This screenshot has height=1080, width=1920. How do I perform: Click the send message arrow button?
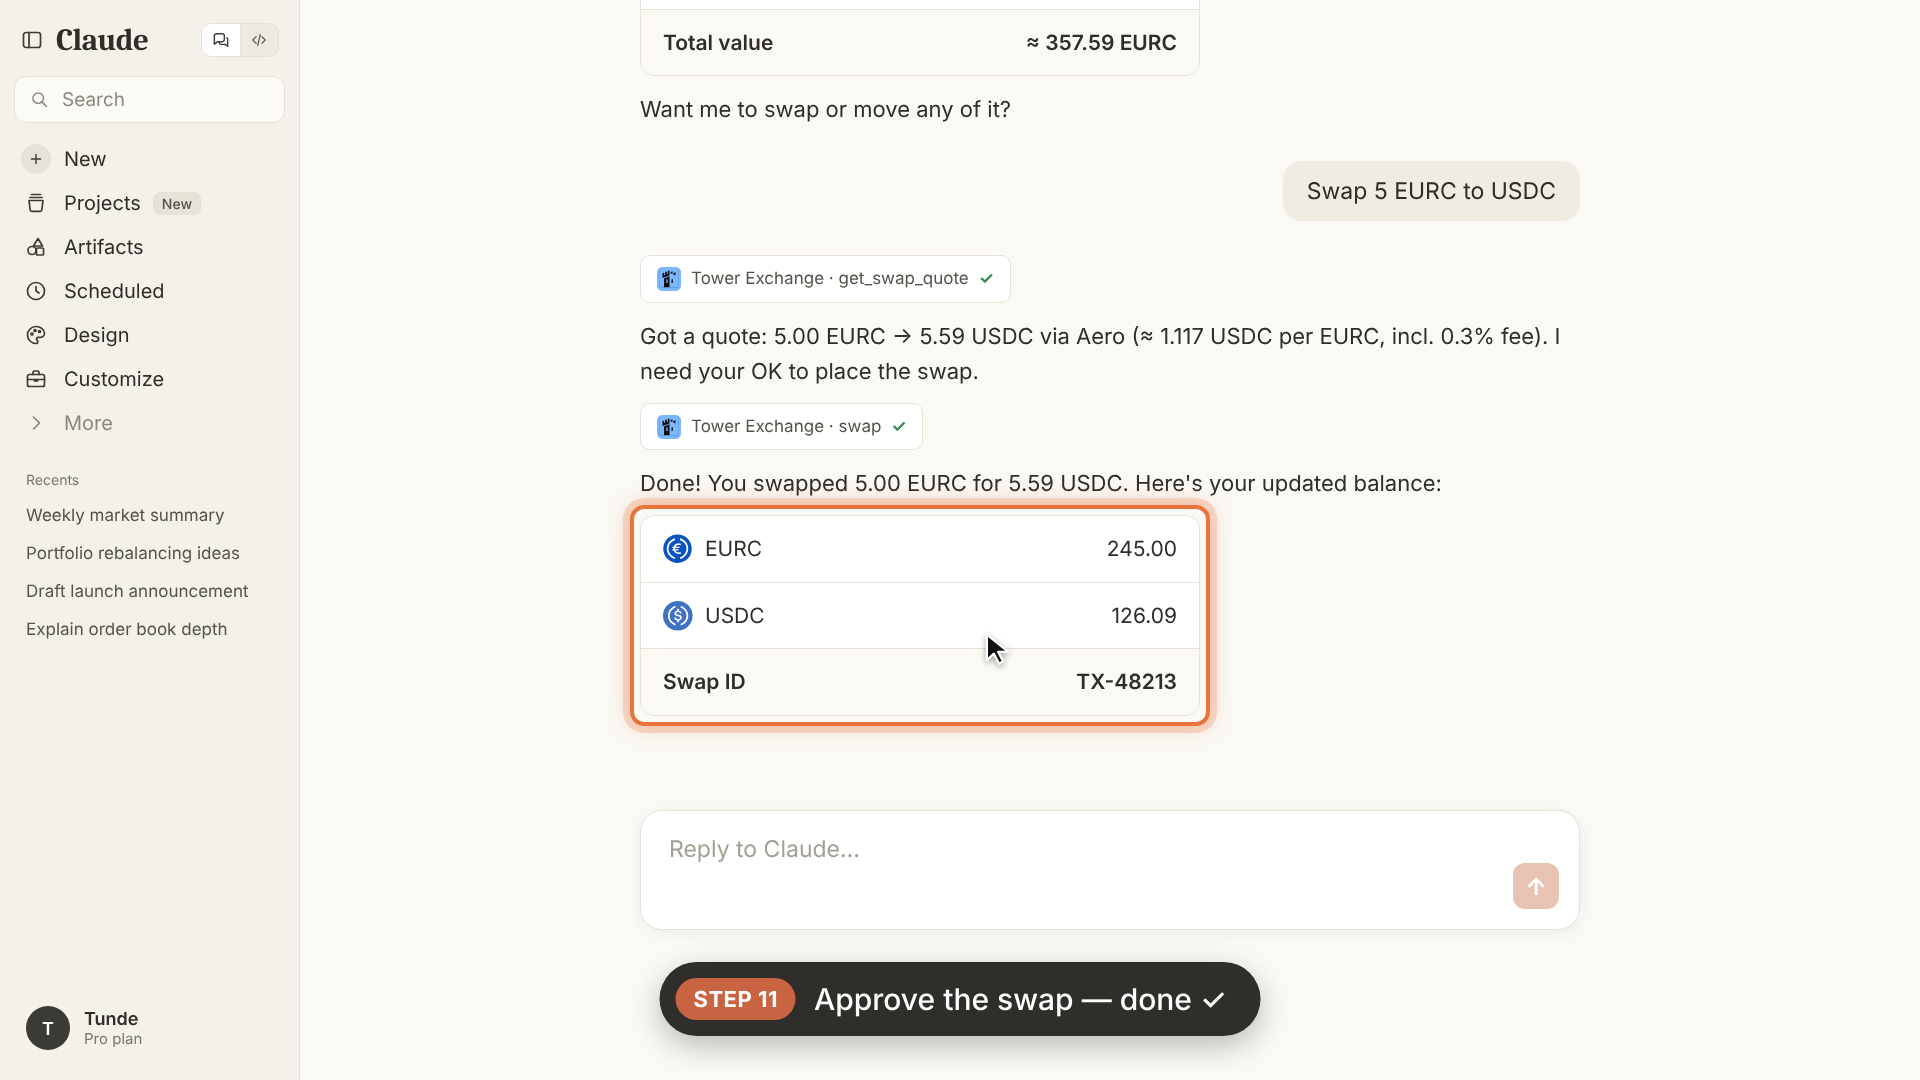[1535, 886]
